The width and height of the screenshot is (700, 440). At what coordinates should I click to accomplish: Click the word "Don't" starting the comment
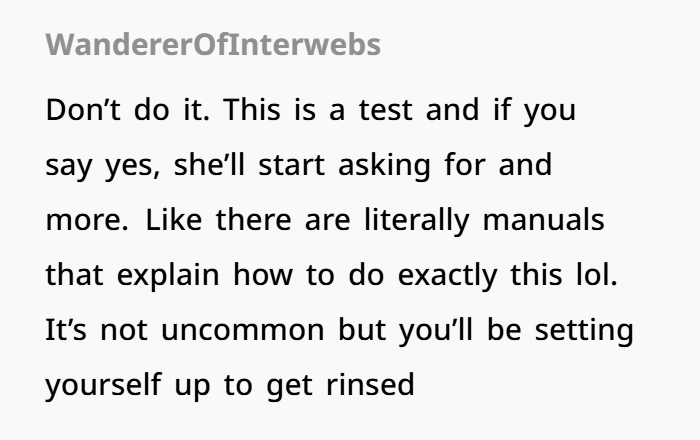(83, 110)
